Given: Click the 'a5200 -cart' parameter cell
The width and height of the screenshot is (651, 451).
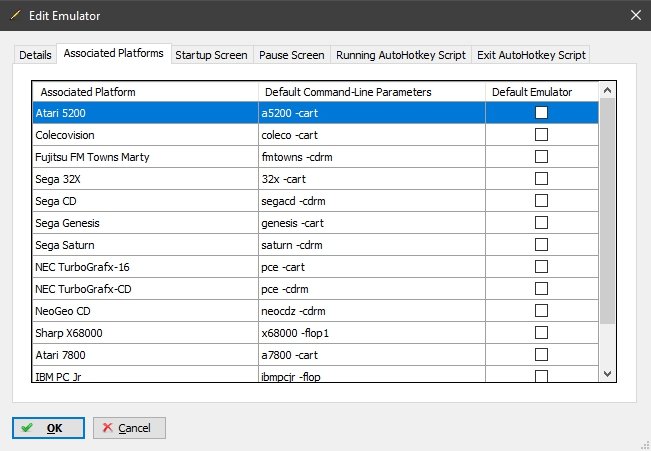Looking at the screenshot, I should point(372,113).
